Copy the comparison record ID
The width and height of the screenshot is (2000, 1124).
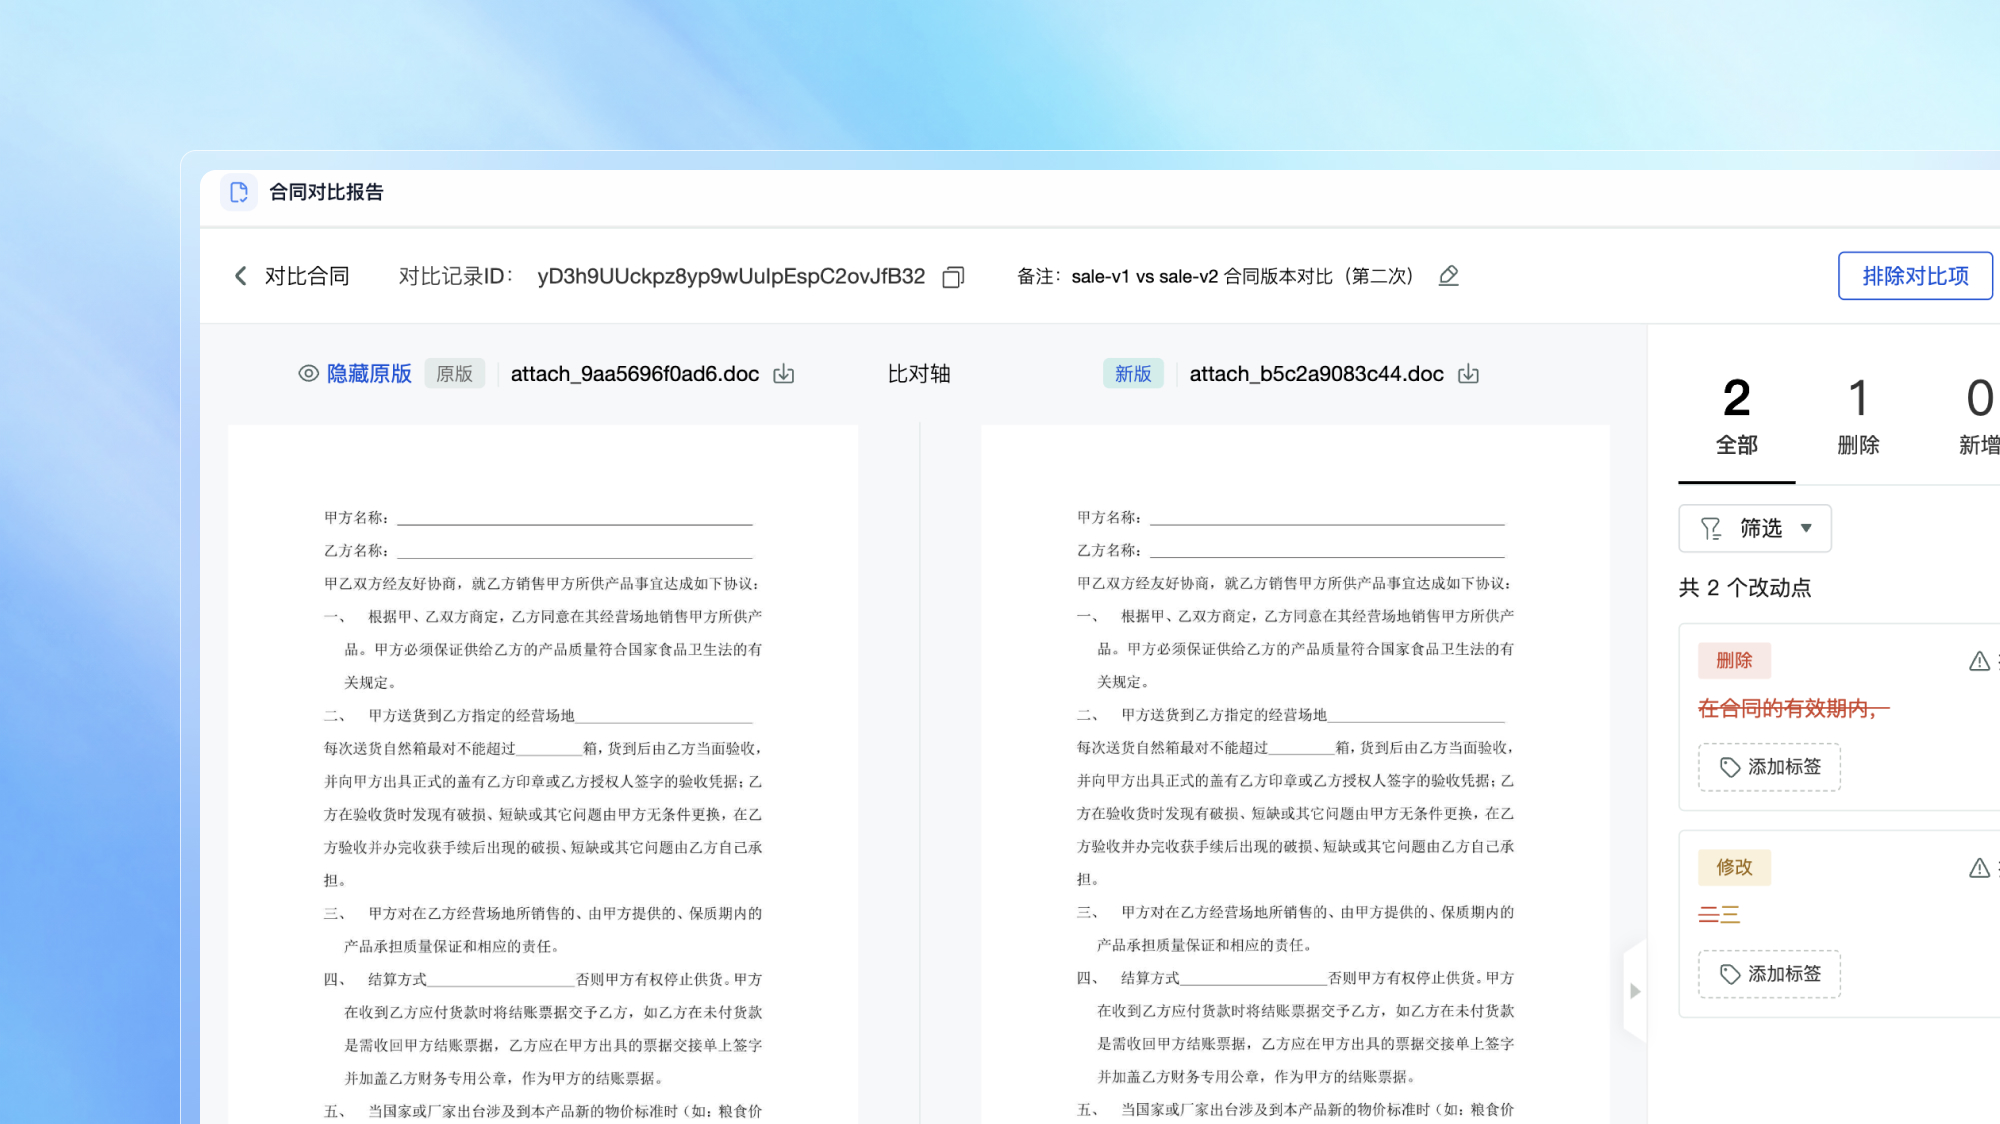[953, 277]
